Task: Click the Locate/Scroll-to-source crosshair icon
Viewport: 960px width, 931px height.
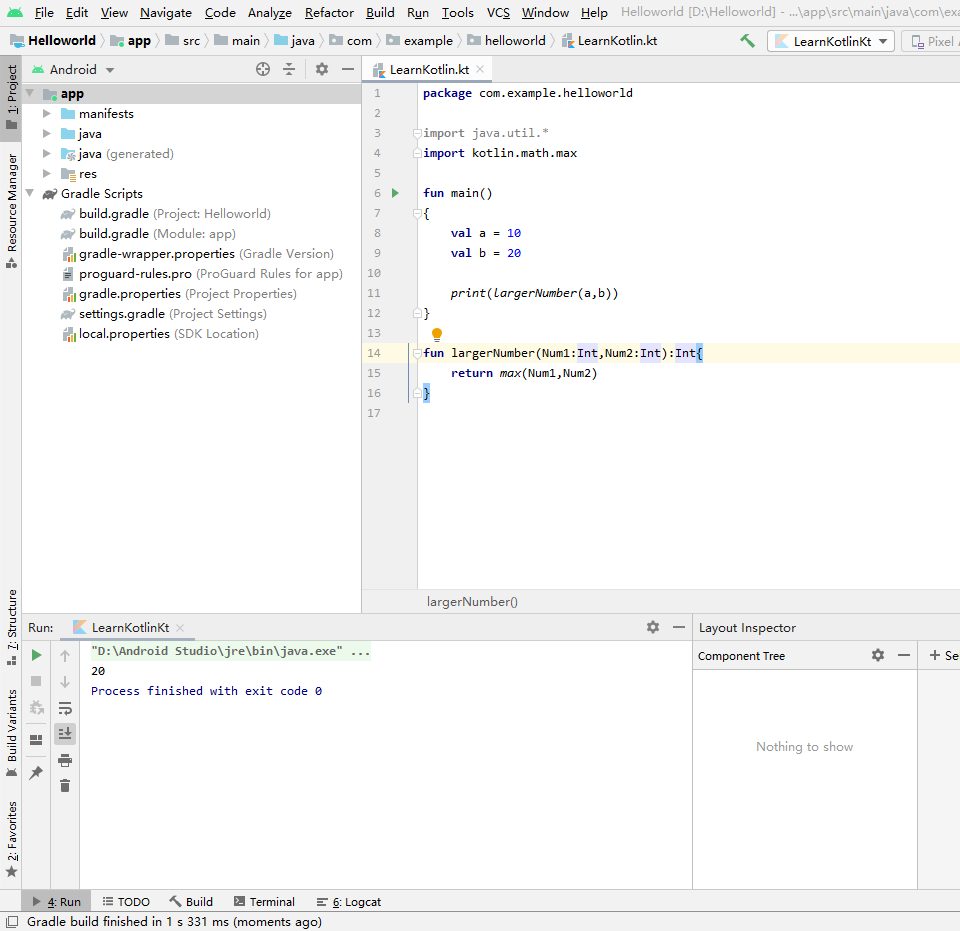Action: [262, 69]
